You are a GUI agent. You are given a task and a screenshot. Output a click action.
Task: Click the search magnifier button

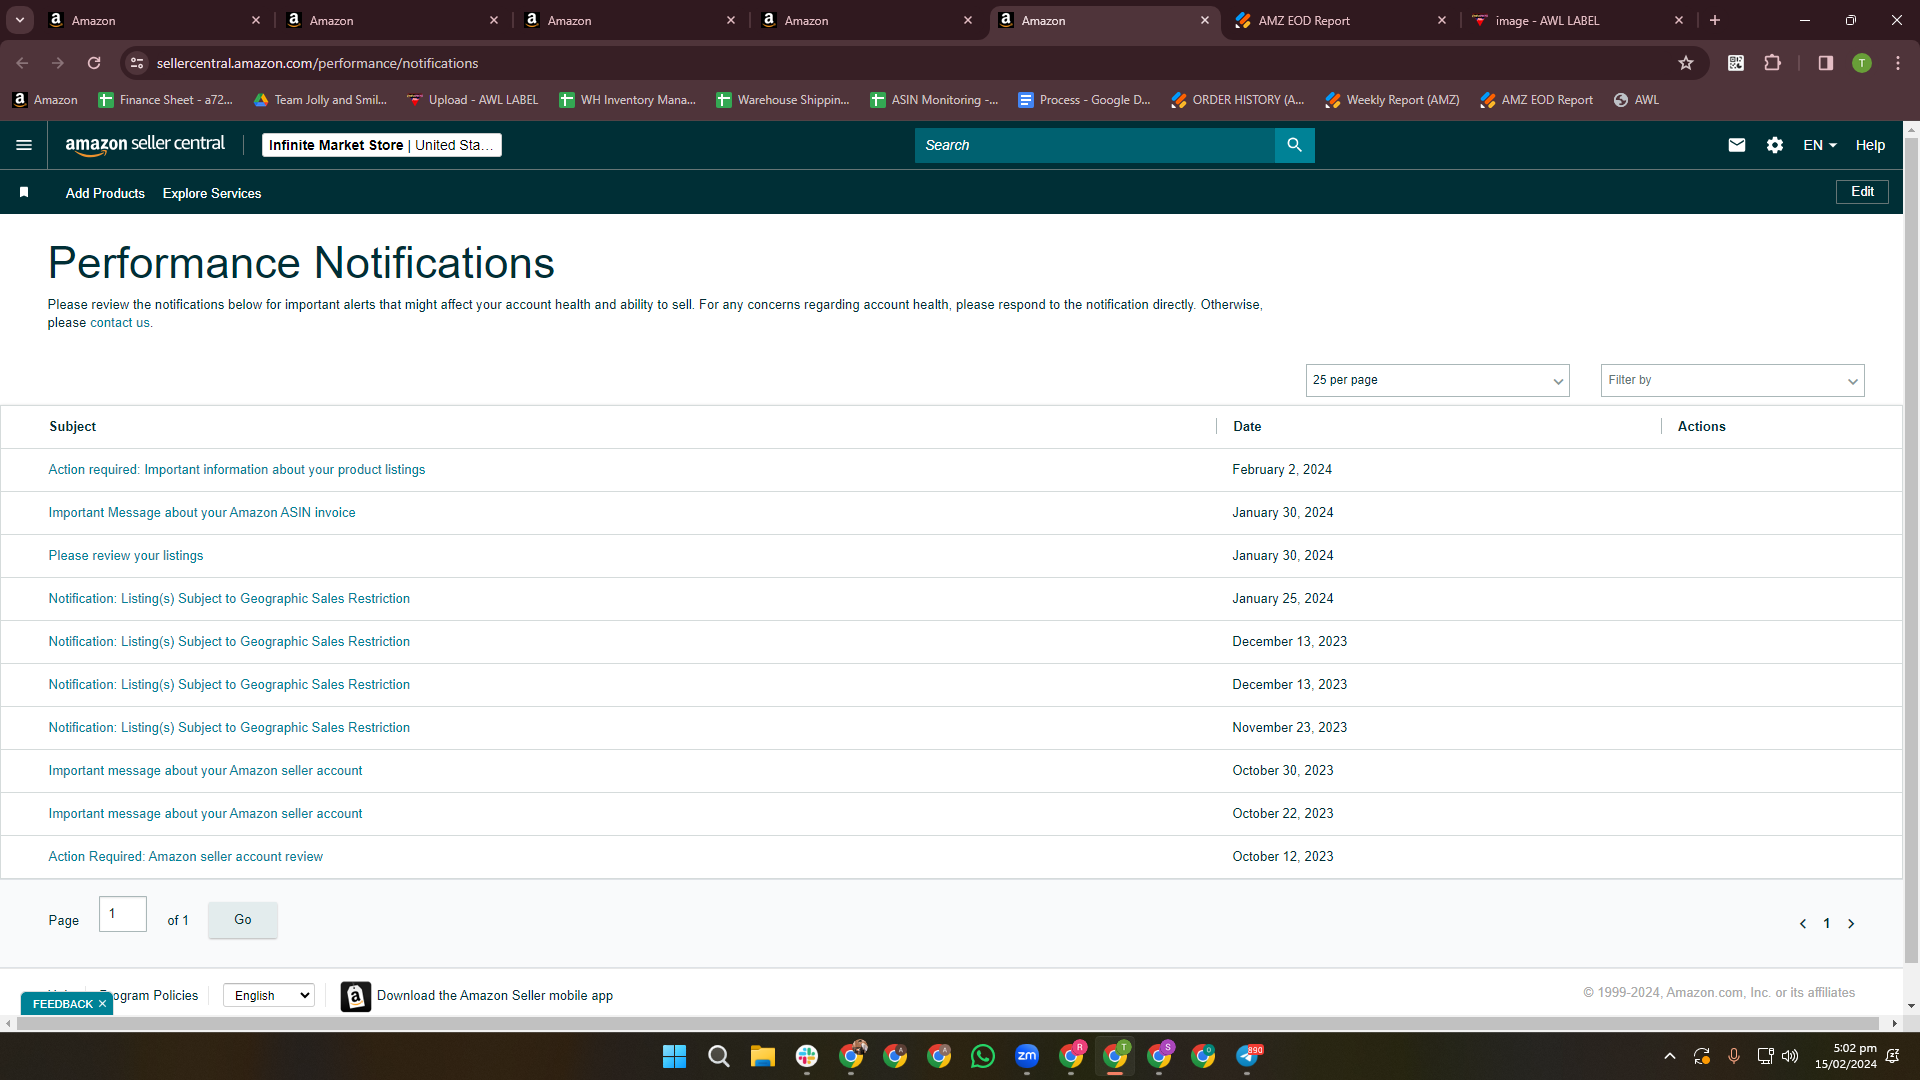click(x=1294, y=145)
